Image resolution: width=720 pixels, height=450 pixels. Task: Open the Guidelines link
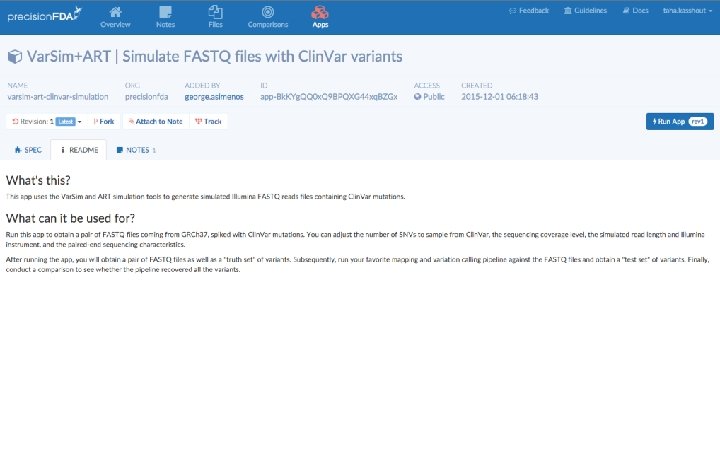click(585, 11)
